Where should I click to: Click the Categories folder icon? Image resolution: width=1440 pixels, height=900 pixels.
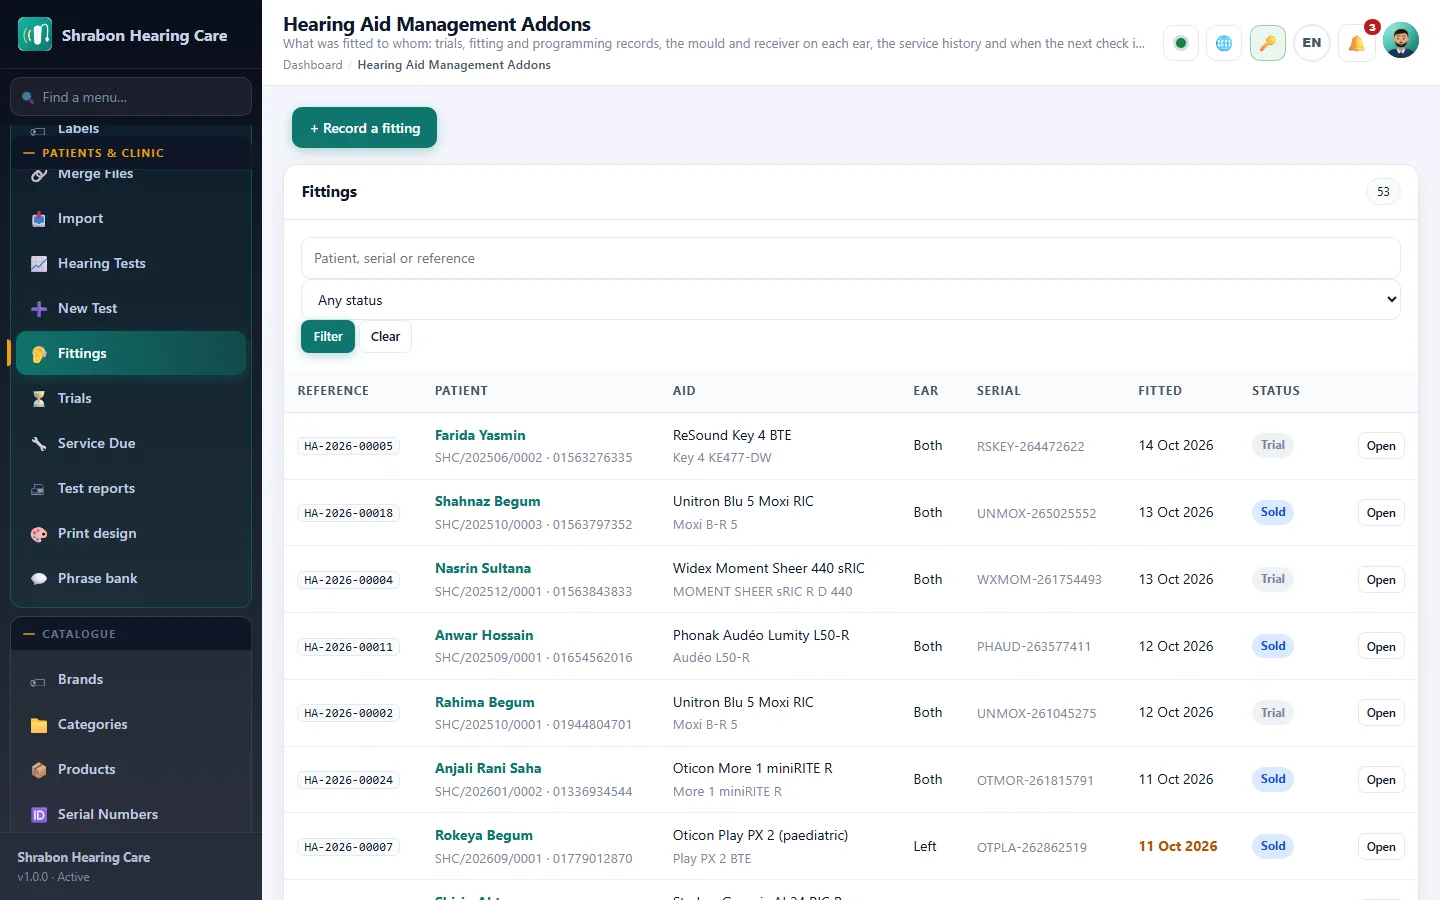point(39,725)
